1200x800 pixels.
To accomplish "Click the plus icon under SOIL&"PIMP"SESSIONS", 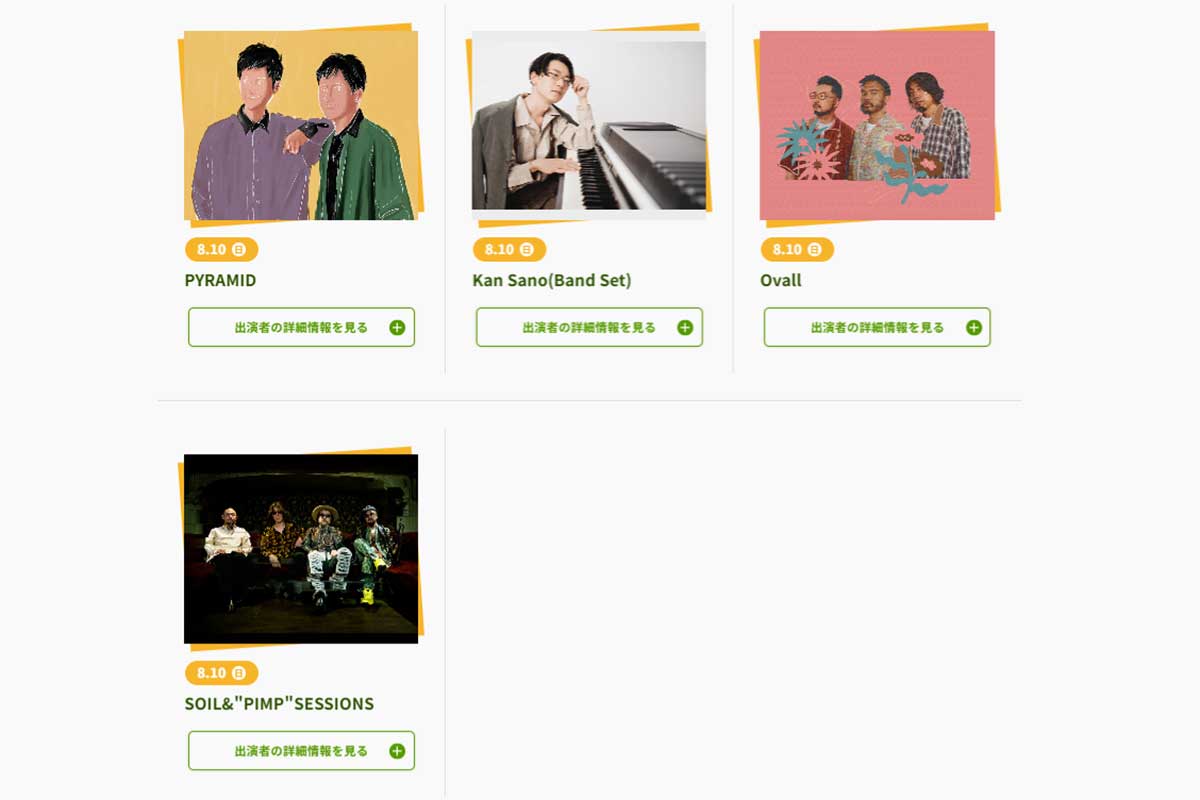I will click(397, 751).
